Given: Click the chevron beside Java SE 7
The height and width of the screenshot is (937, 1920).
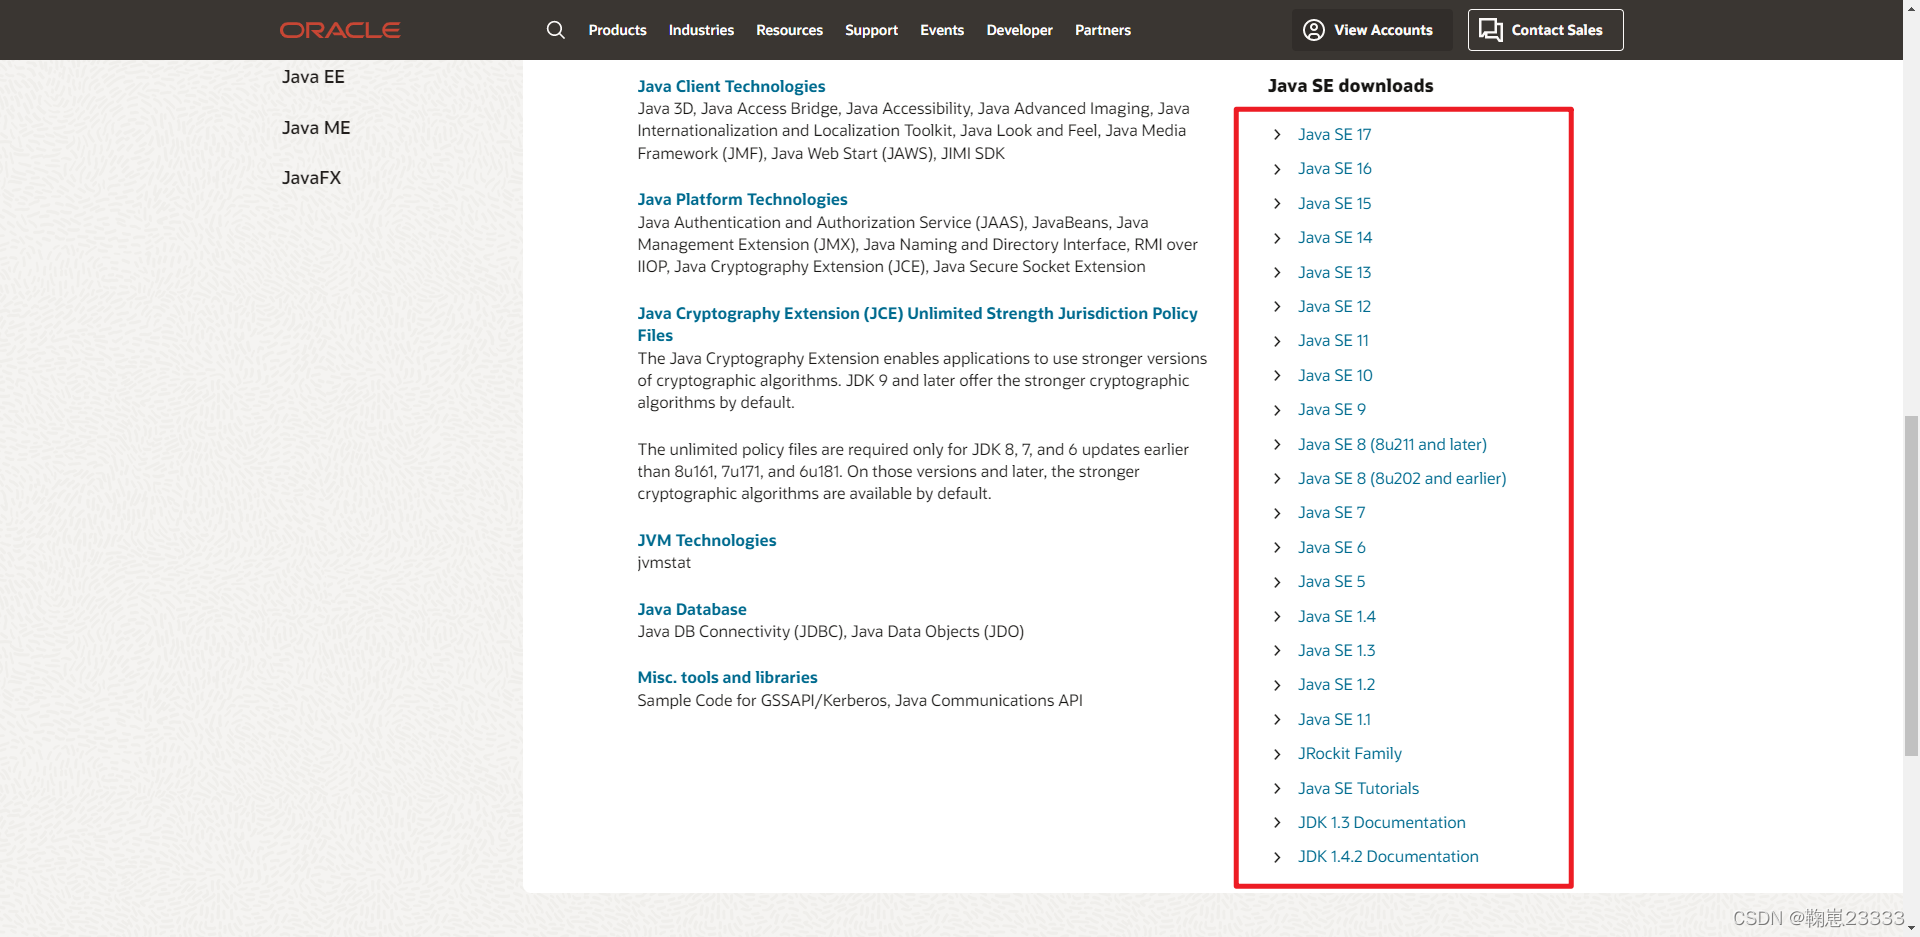Looking at the screenshot, I should click(1277, 513).
